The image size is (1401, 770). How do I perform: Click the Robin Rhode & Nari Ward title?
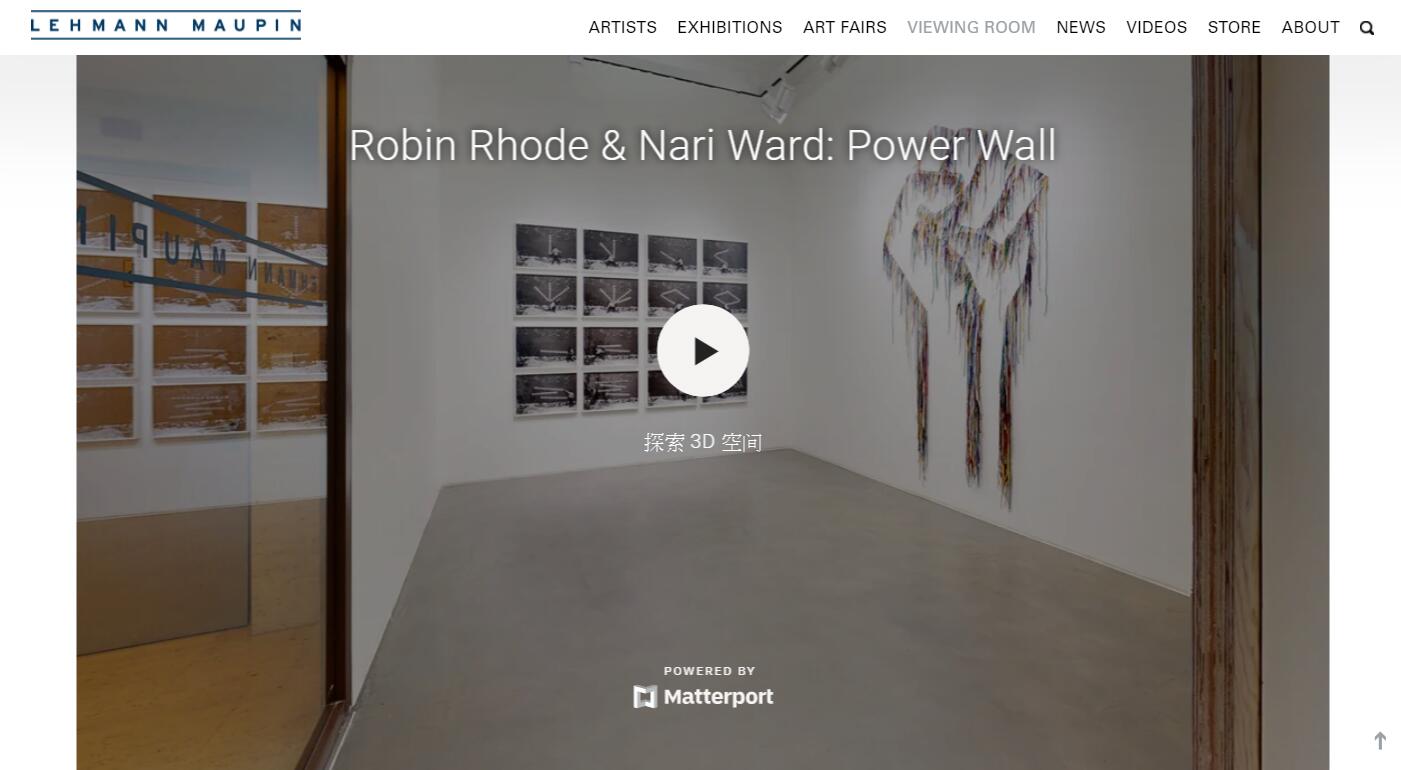pyautogui.click(x=702, y=145)
